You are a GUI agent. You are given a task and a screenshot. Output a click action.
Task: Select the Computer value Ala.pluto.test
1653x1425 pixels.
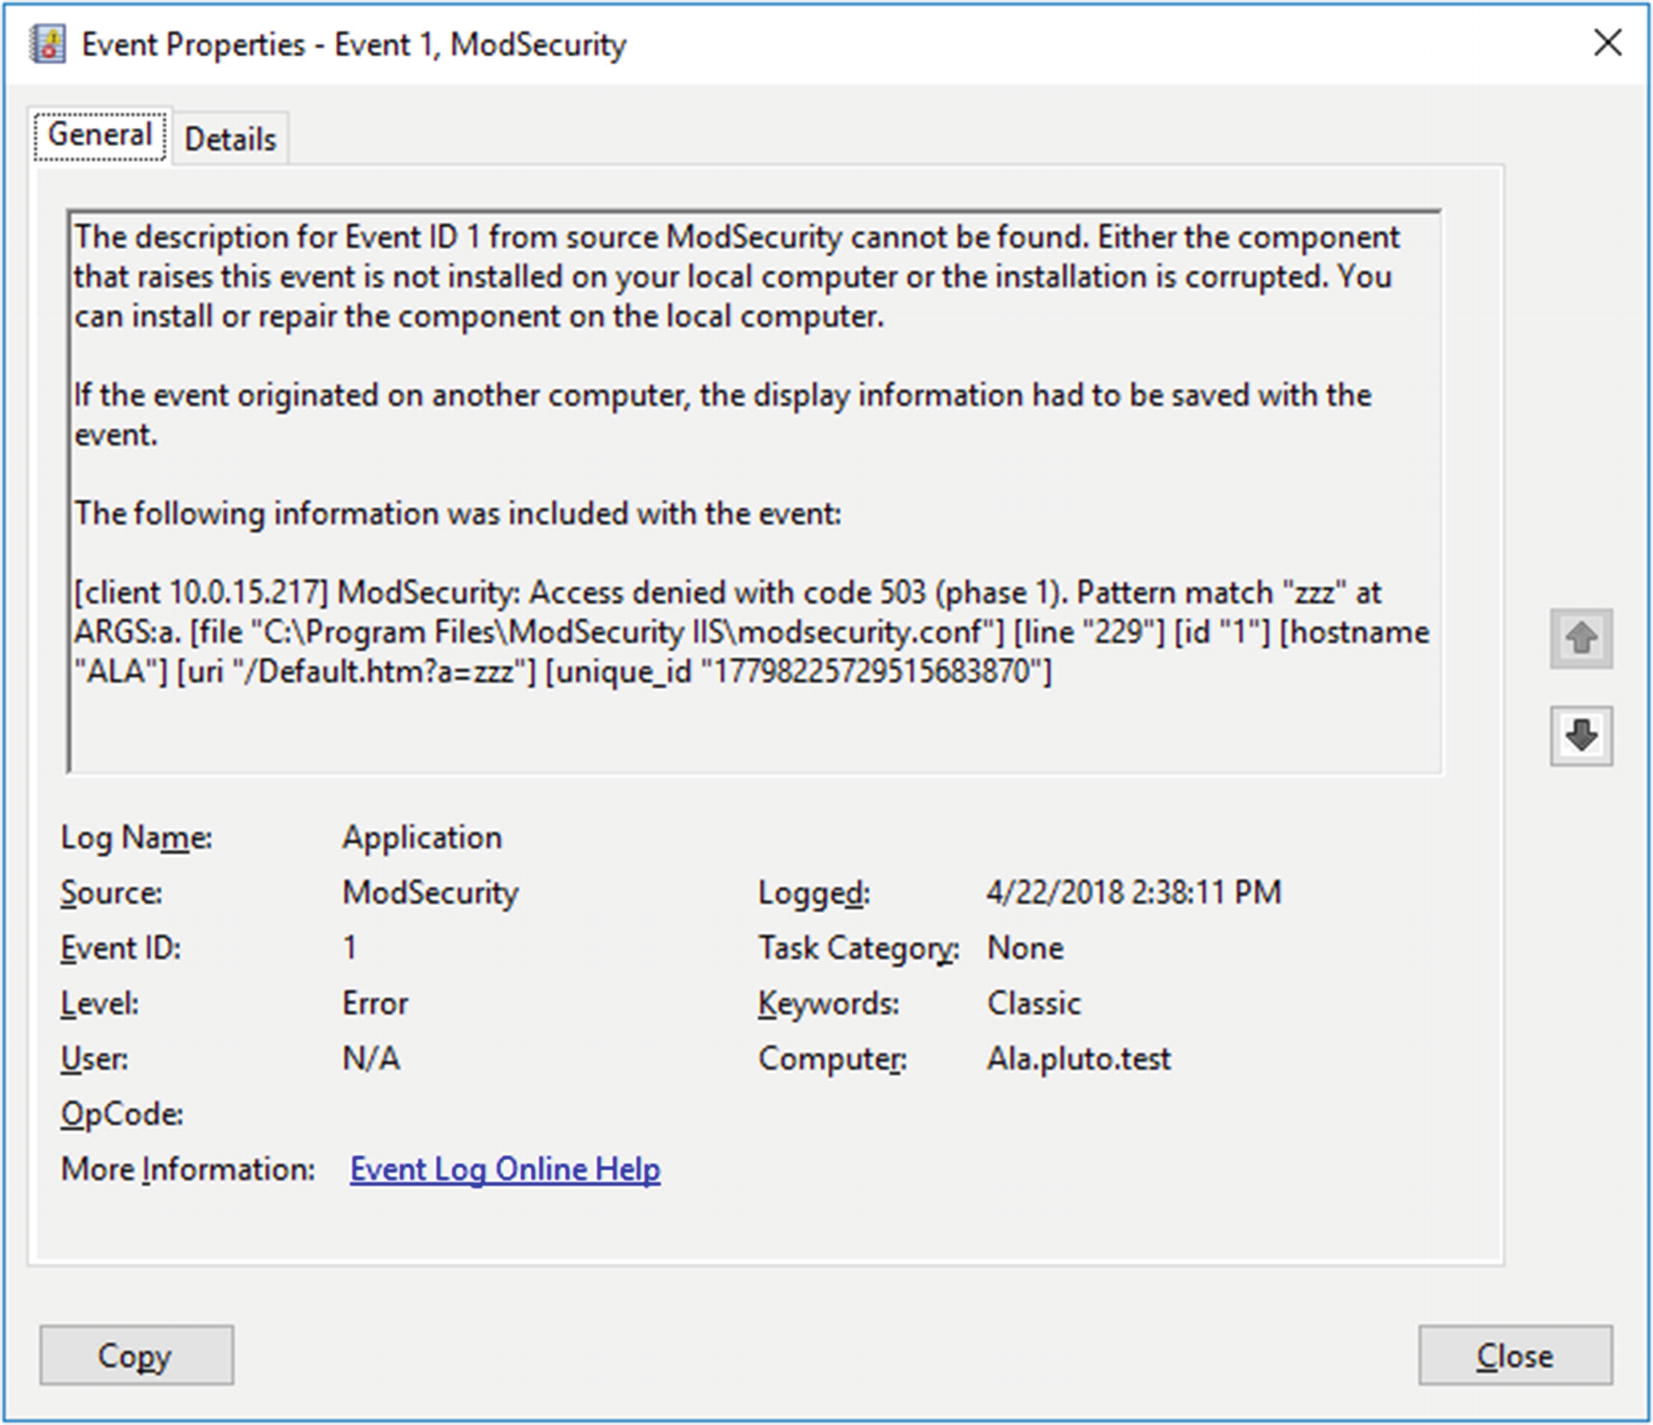point(1079,1058)
